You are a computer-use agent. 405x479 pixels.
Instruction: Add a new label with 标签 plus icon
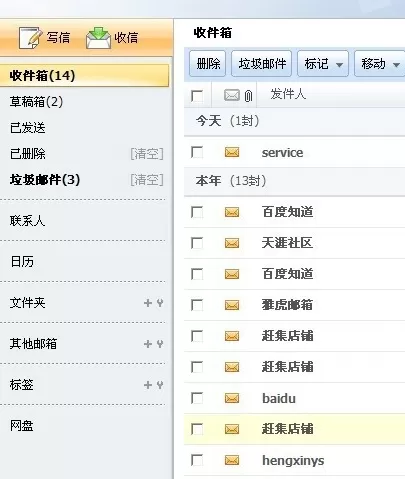coord(148,385)
